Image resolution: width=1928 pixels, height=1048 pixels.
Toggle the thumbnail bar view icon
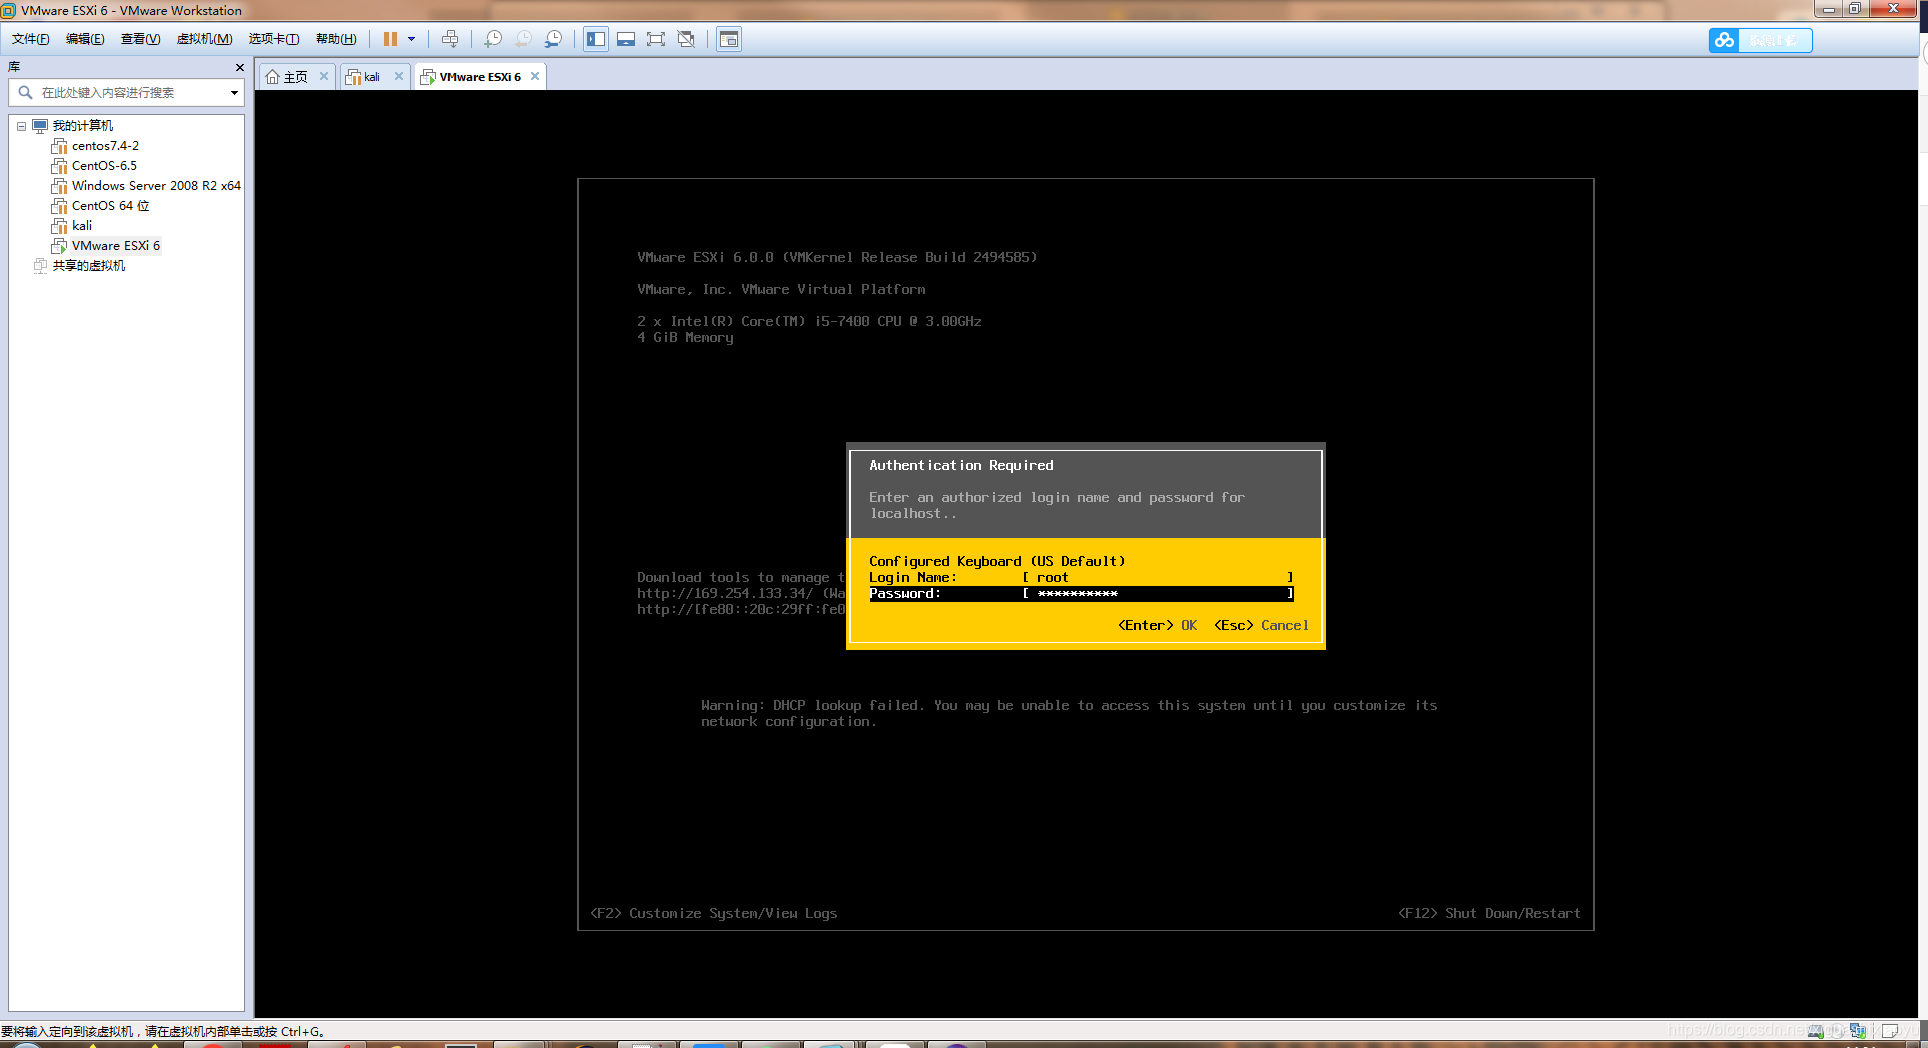626,39
